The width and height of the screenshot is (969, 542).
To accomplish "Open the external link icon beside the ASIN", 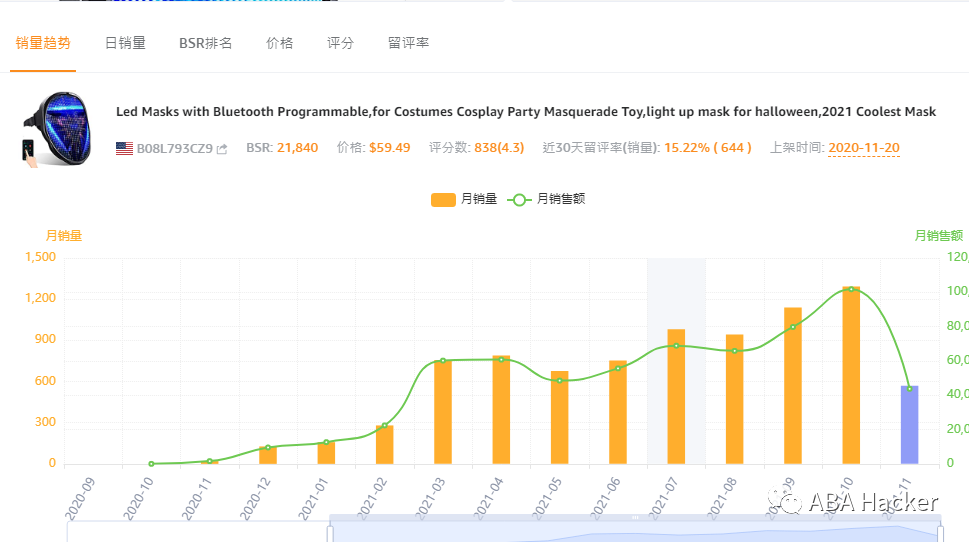I will 222,149.
